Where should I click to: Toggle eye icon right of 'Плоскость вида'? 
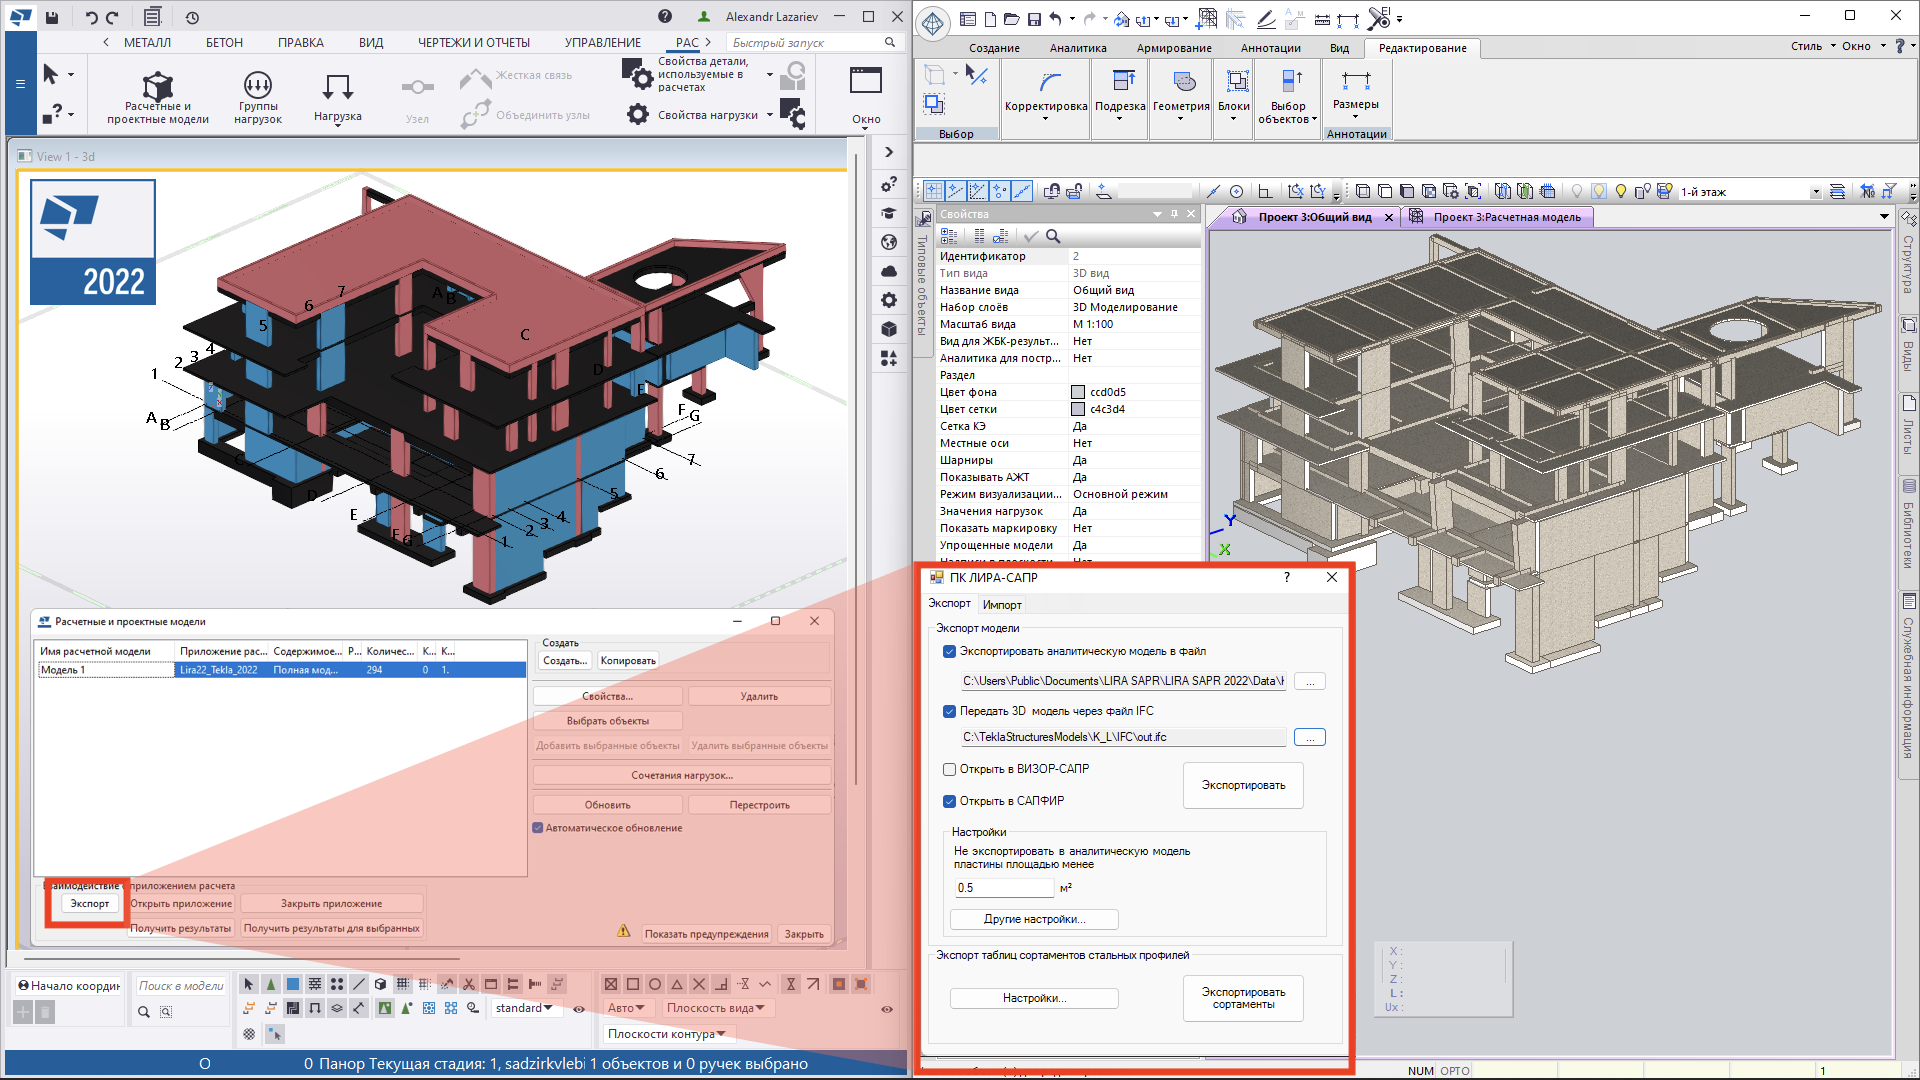886,1009
